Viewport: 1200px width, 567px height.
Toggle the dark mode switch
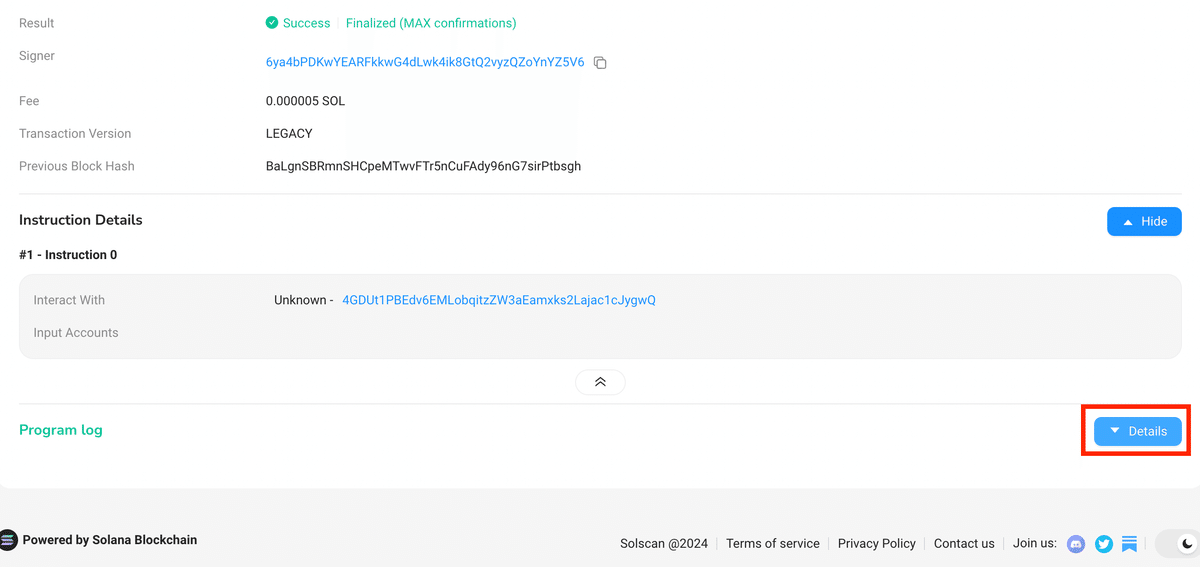point(1177,544)
